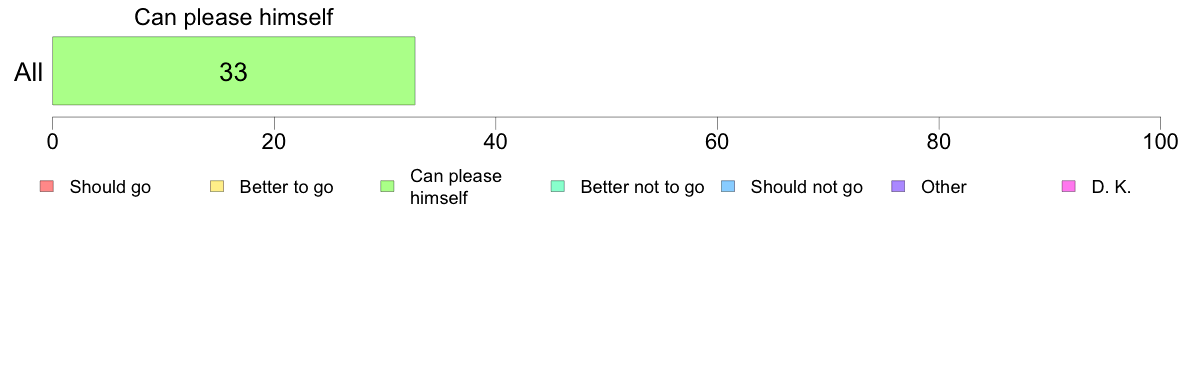Image resolution: width=1188 pixels, height=368 pixels.
Task: Click the 40 axis tick label
Action: pyautogui.click(x=495, y=142)
